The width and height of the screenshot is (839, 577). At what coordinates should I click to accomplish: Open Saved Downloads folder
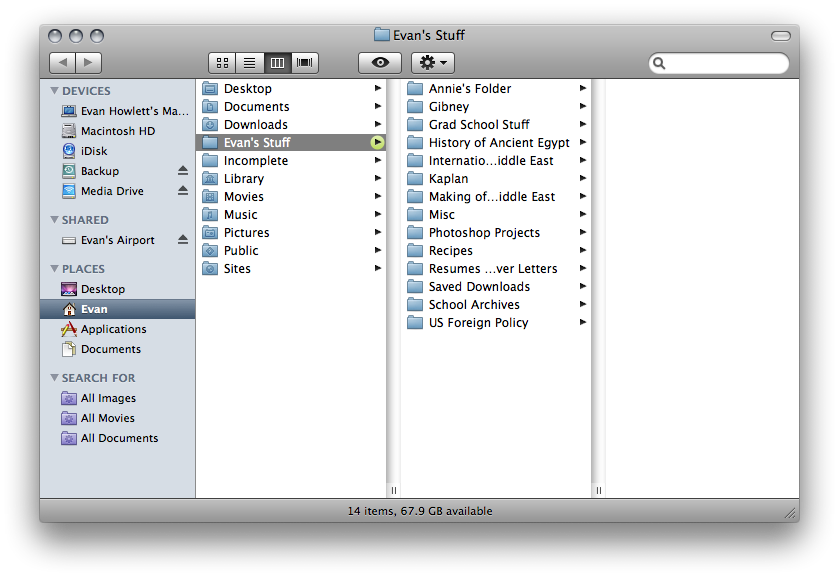(x=496, y=286)
